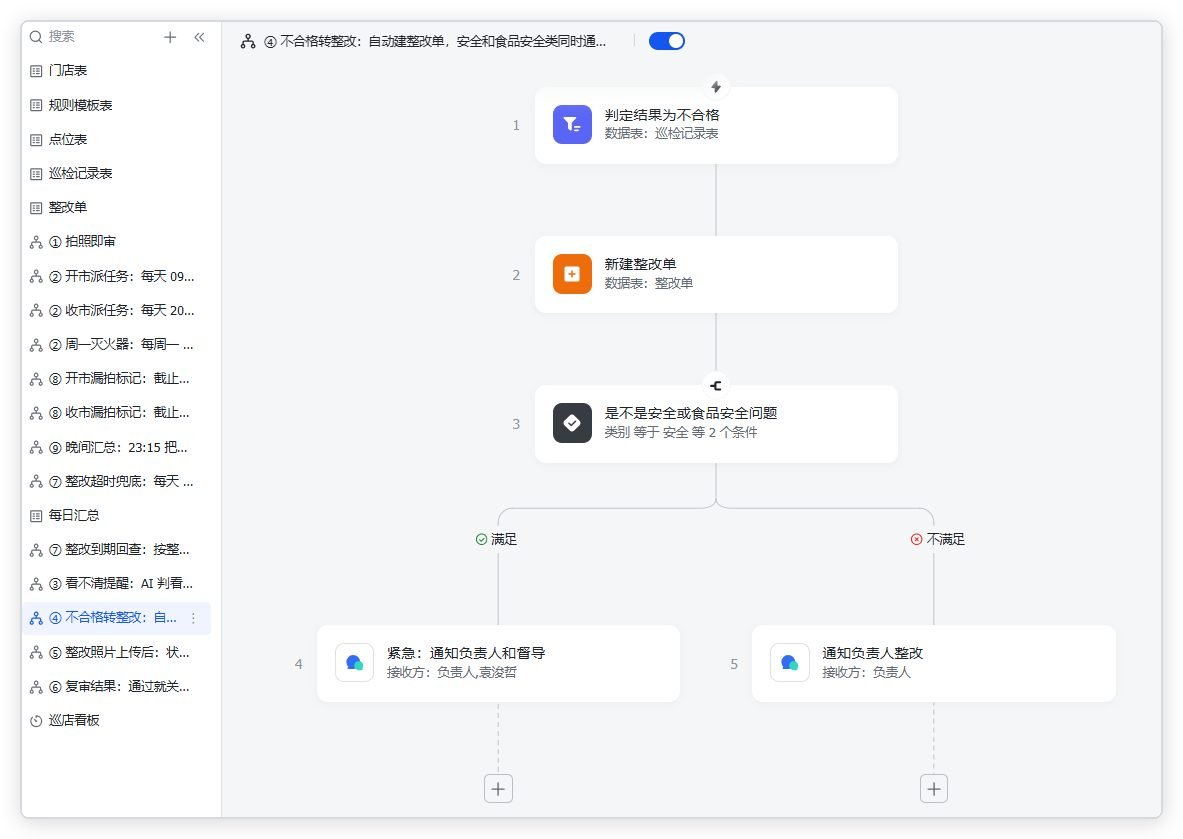This screenshot has width=1183, height=839.
Task: Click the plus icon to add new item
Action: (x=170, y=37)
